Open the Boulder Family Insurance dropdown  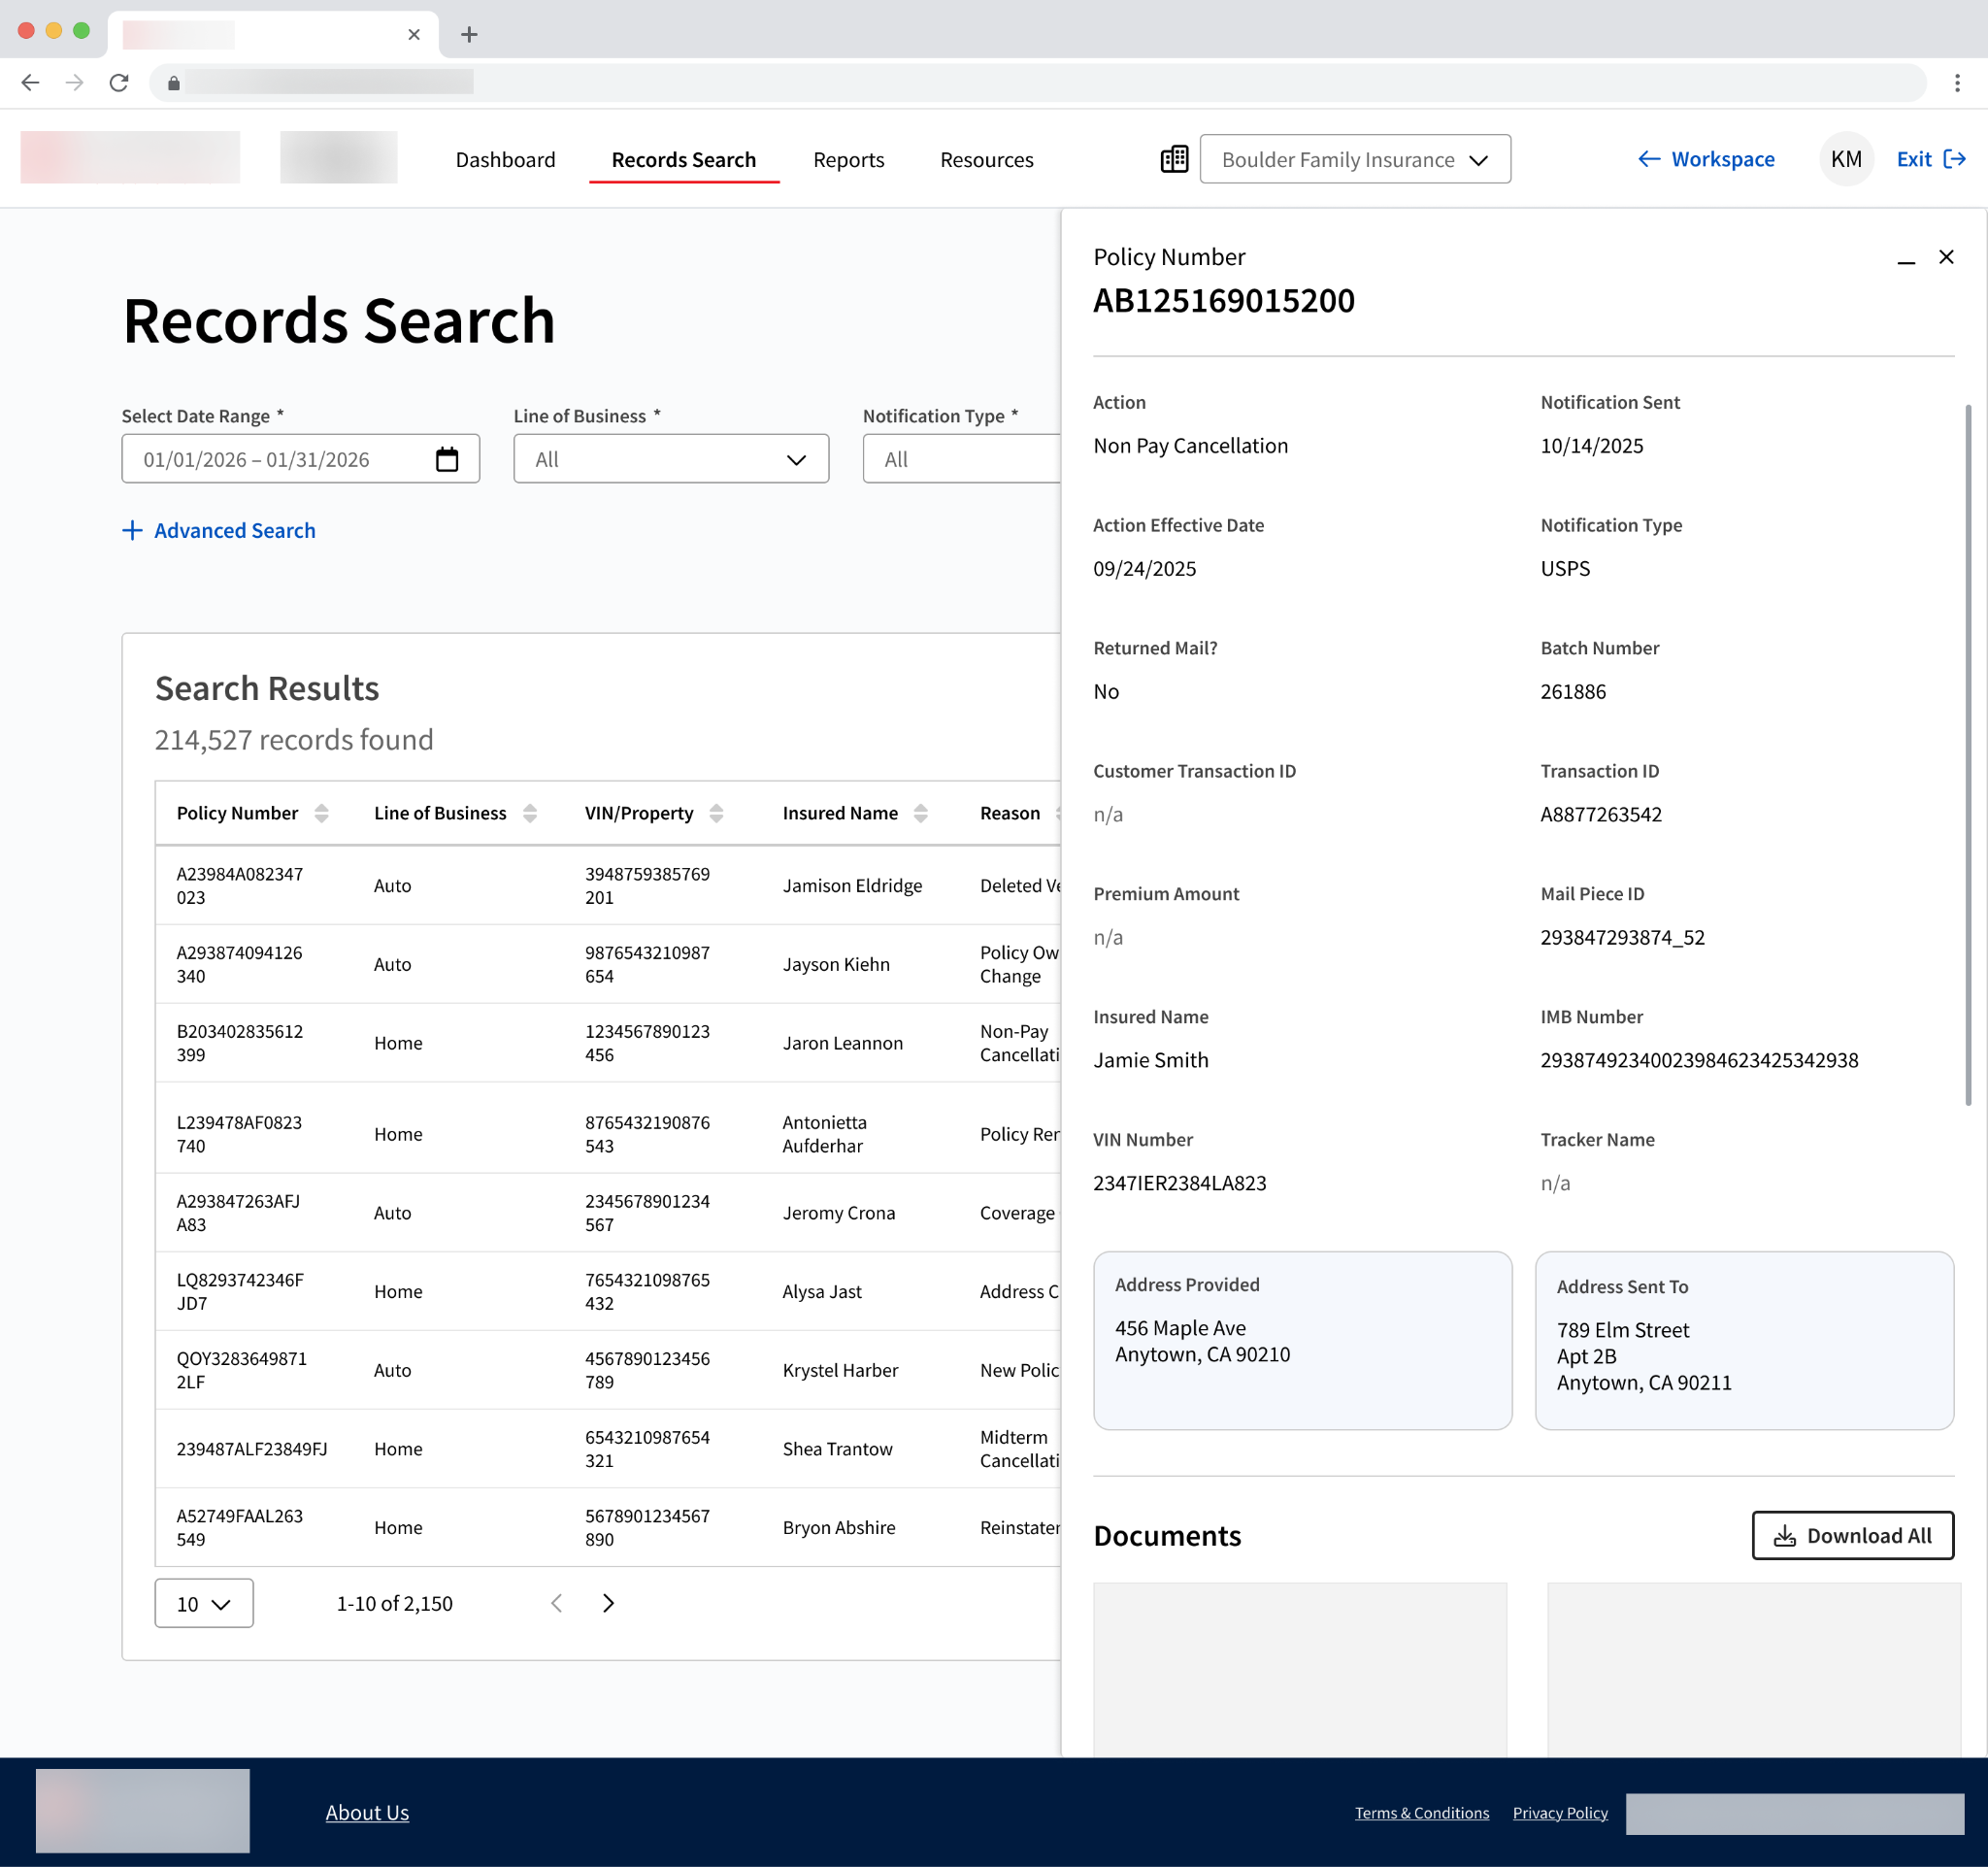pos(1354,159)
